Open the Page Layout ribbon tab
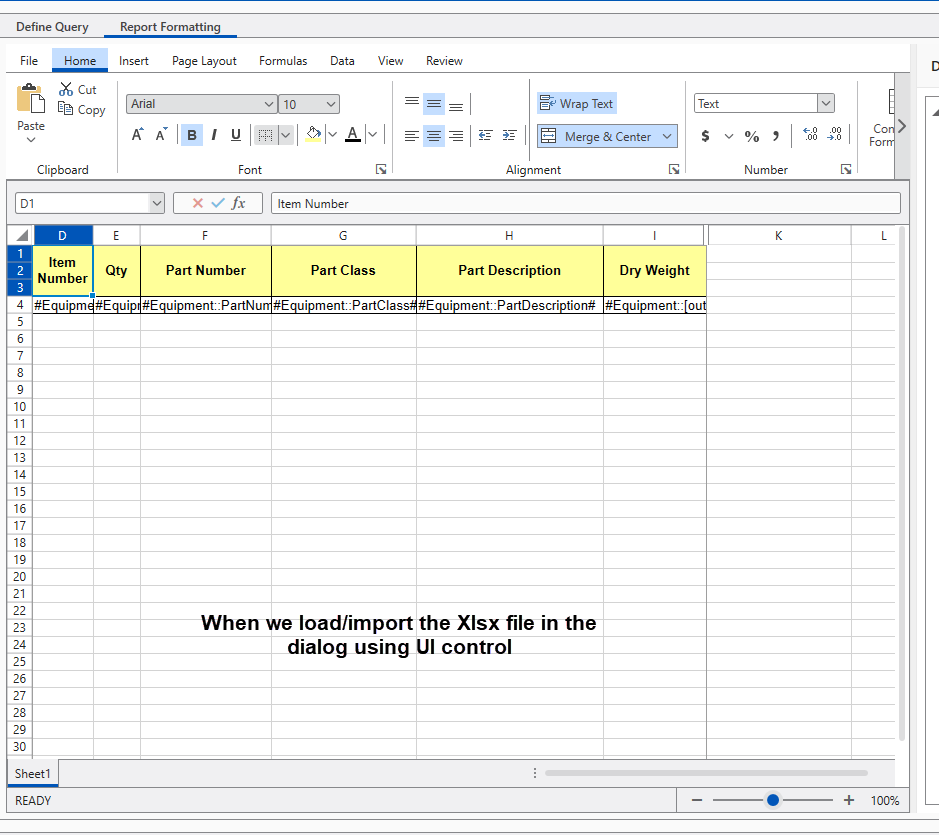Image resolution: width=939 pixels, height=835 pixels. (204, 61)
